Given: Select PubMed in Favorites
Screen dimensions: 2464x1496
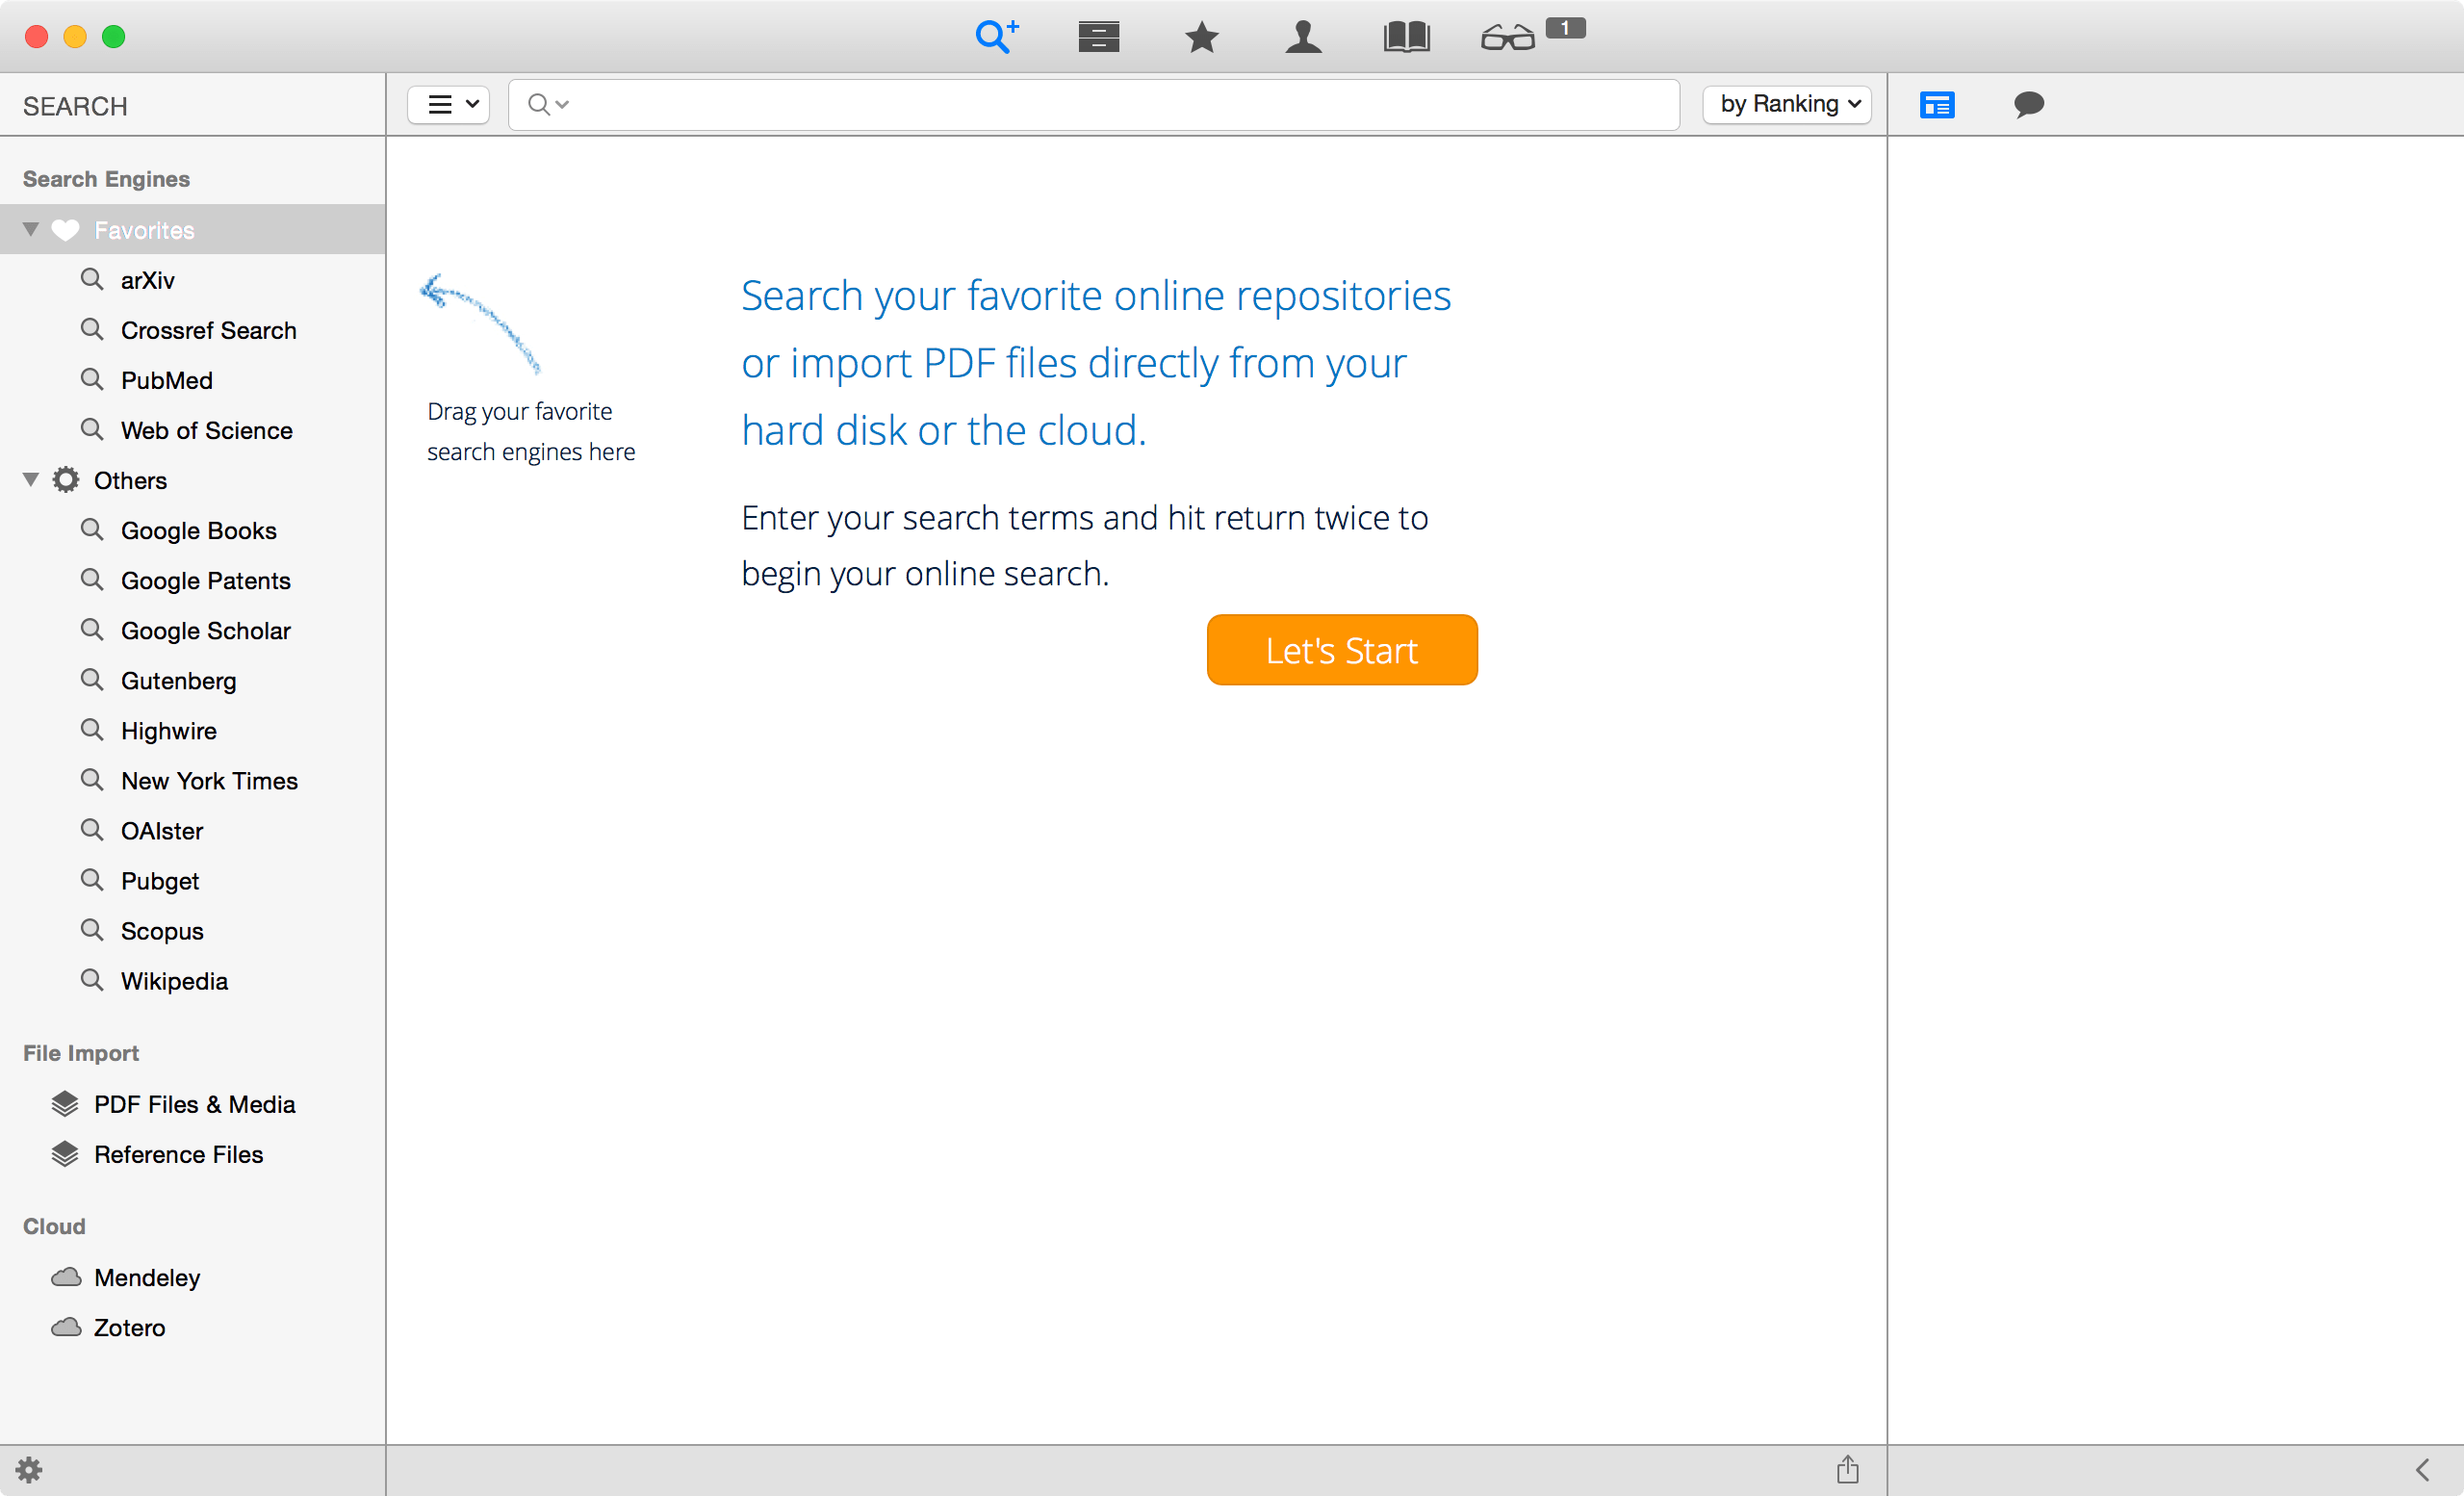Looking at the screenshot, I should [x=166, y=380].
